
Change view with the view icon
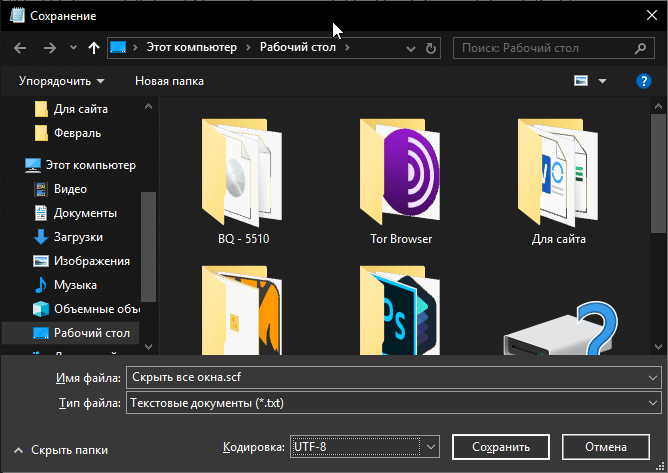(581, 81)
